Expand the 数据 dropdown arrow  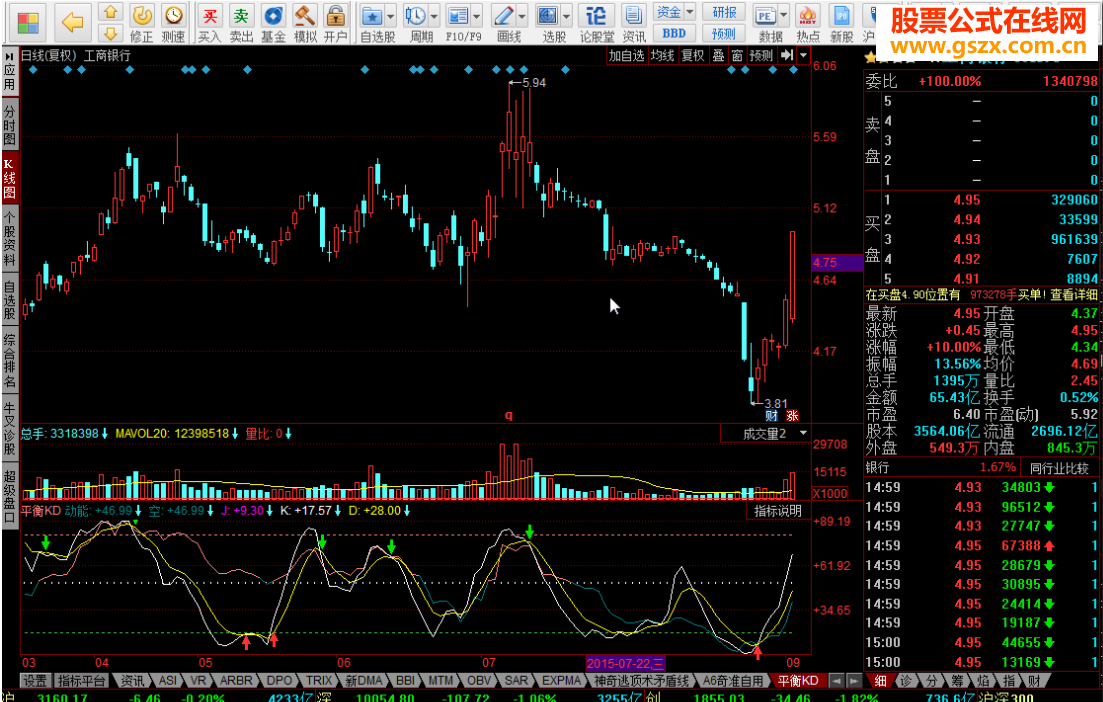pyautogui.click(x=784, y=15)
